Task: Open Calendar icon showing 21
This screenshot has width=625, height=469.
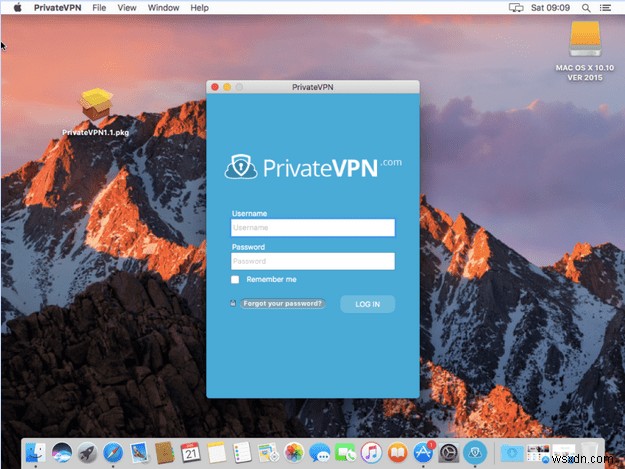Action: (x=191, y=453)
